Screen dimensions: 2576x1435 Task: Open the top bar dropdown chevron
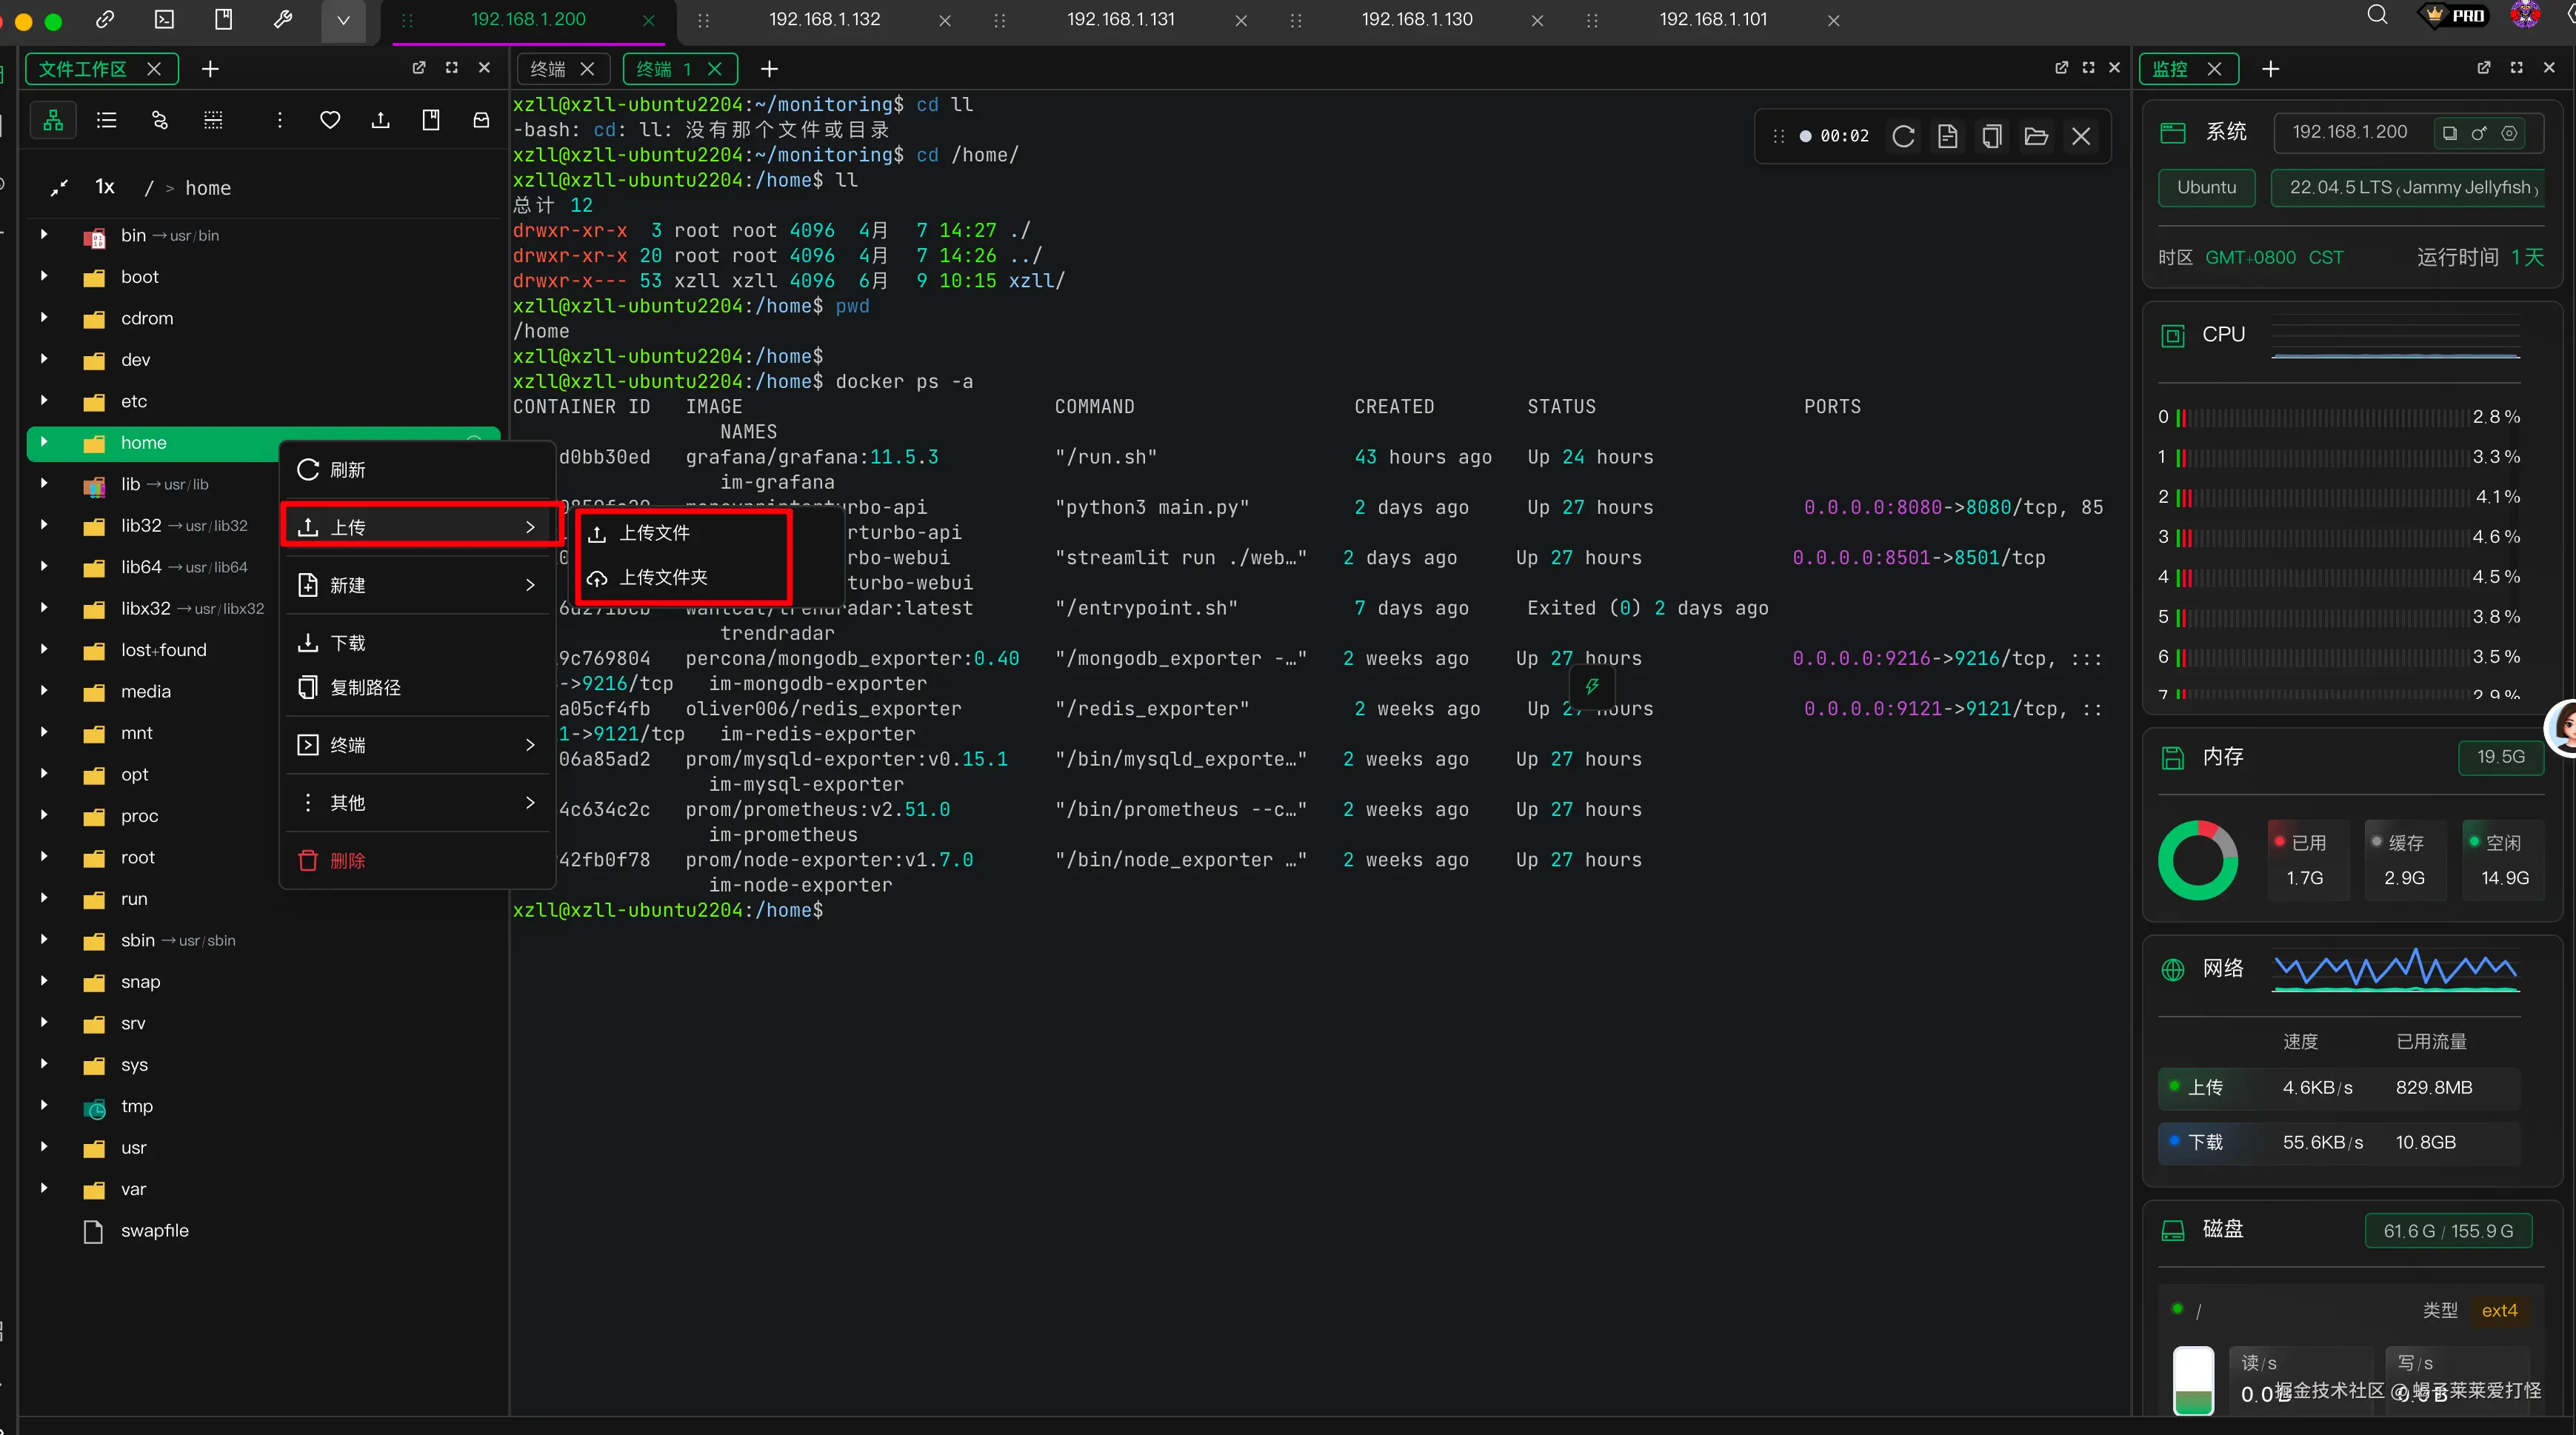pos(343,20)
